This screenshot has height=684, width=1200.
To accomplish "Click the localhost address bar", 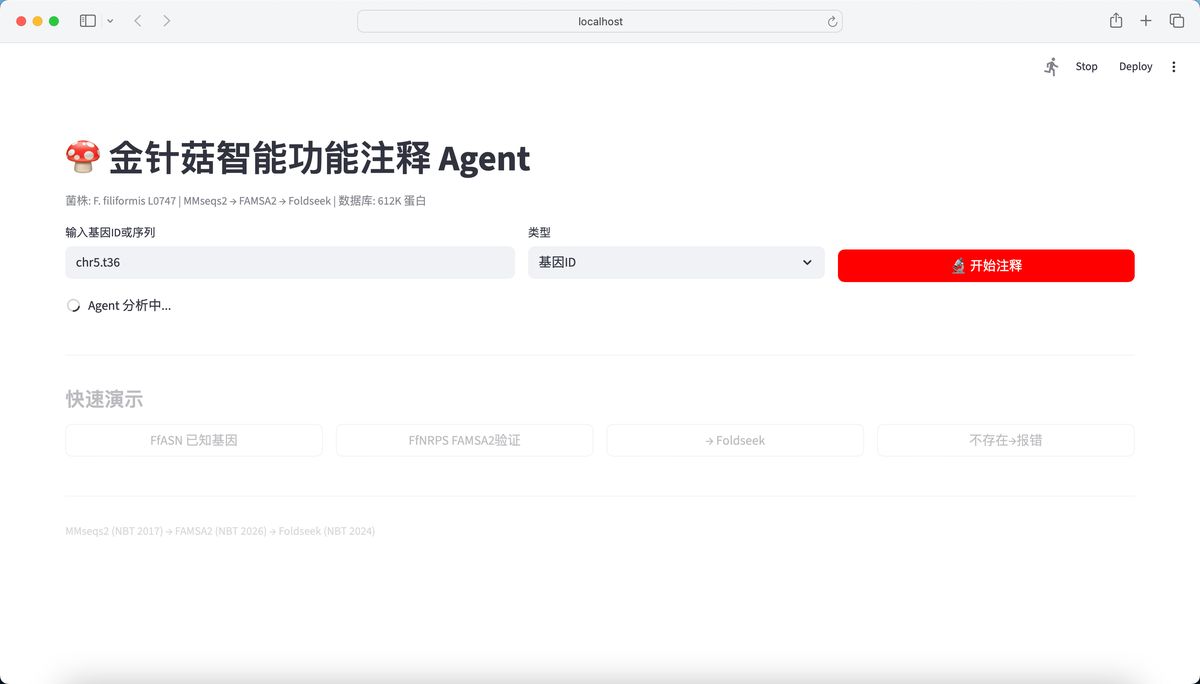I will (600, 21).
